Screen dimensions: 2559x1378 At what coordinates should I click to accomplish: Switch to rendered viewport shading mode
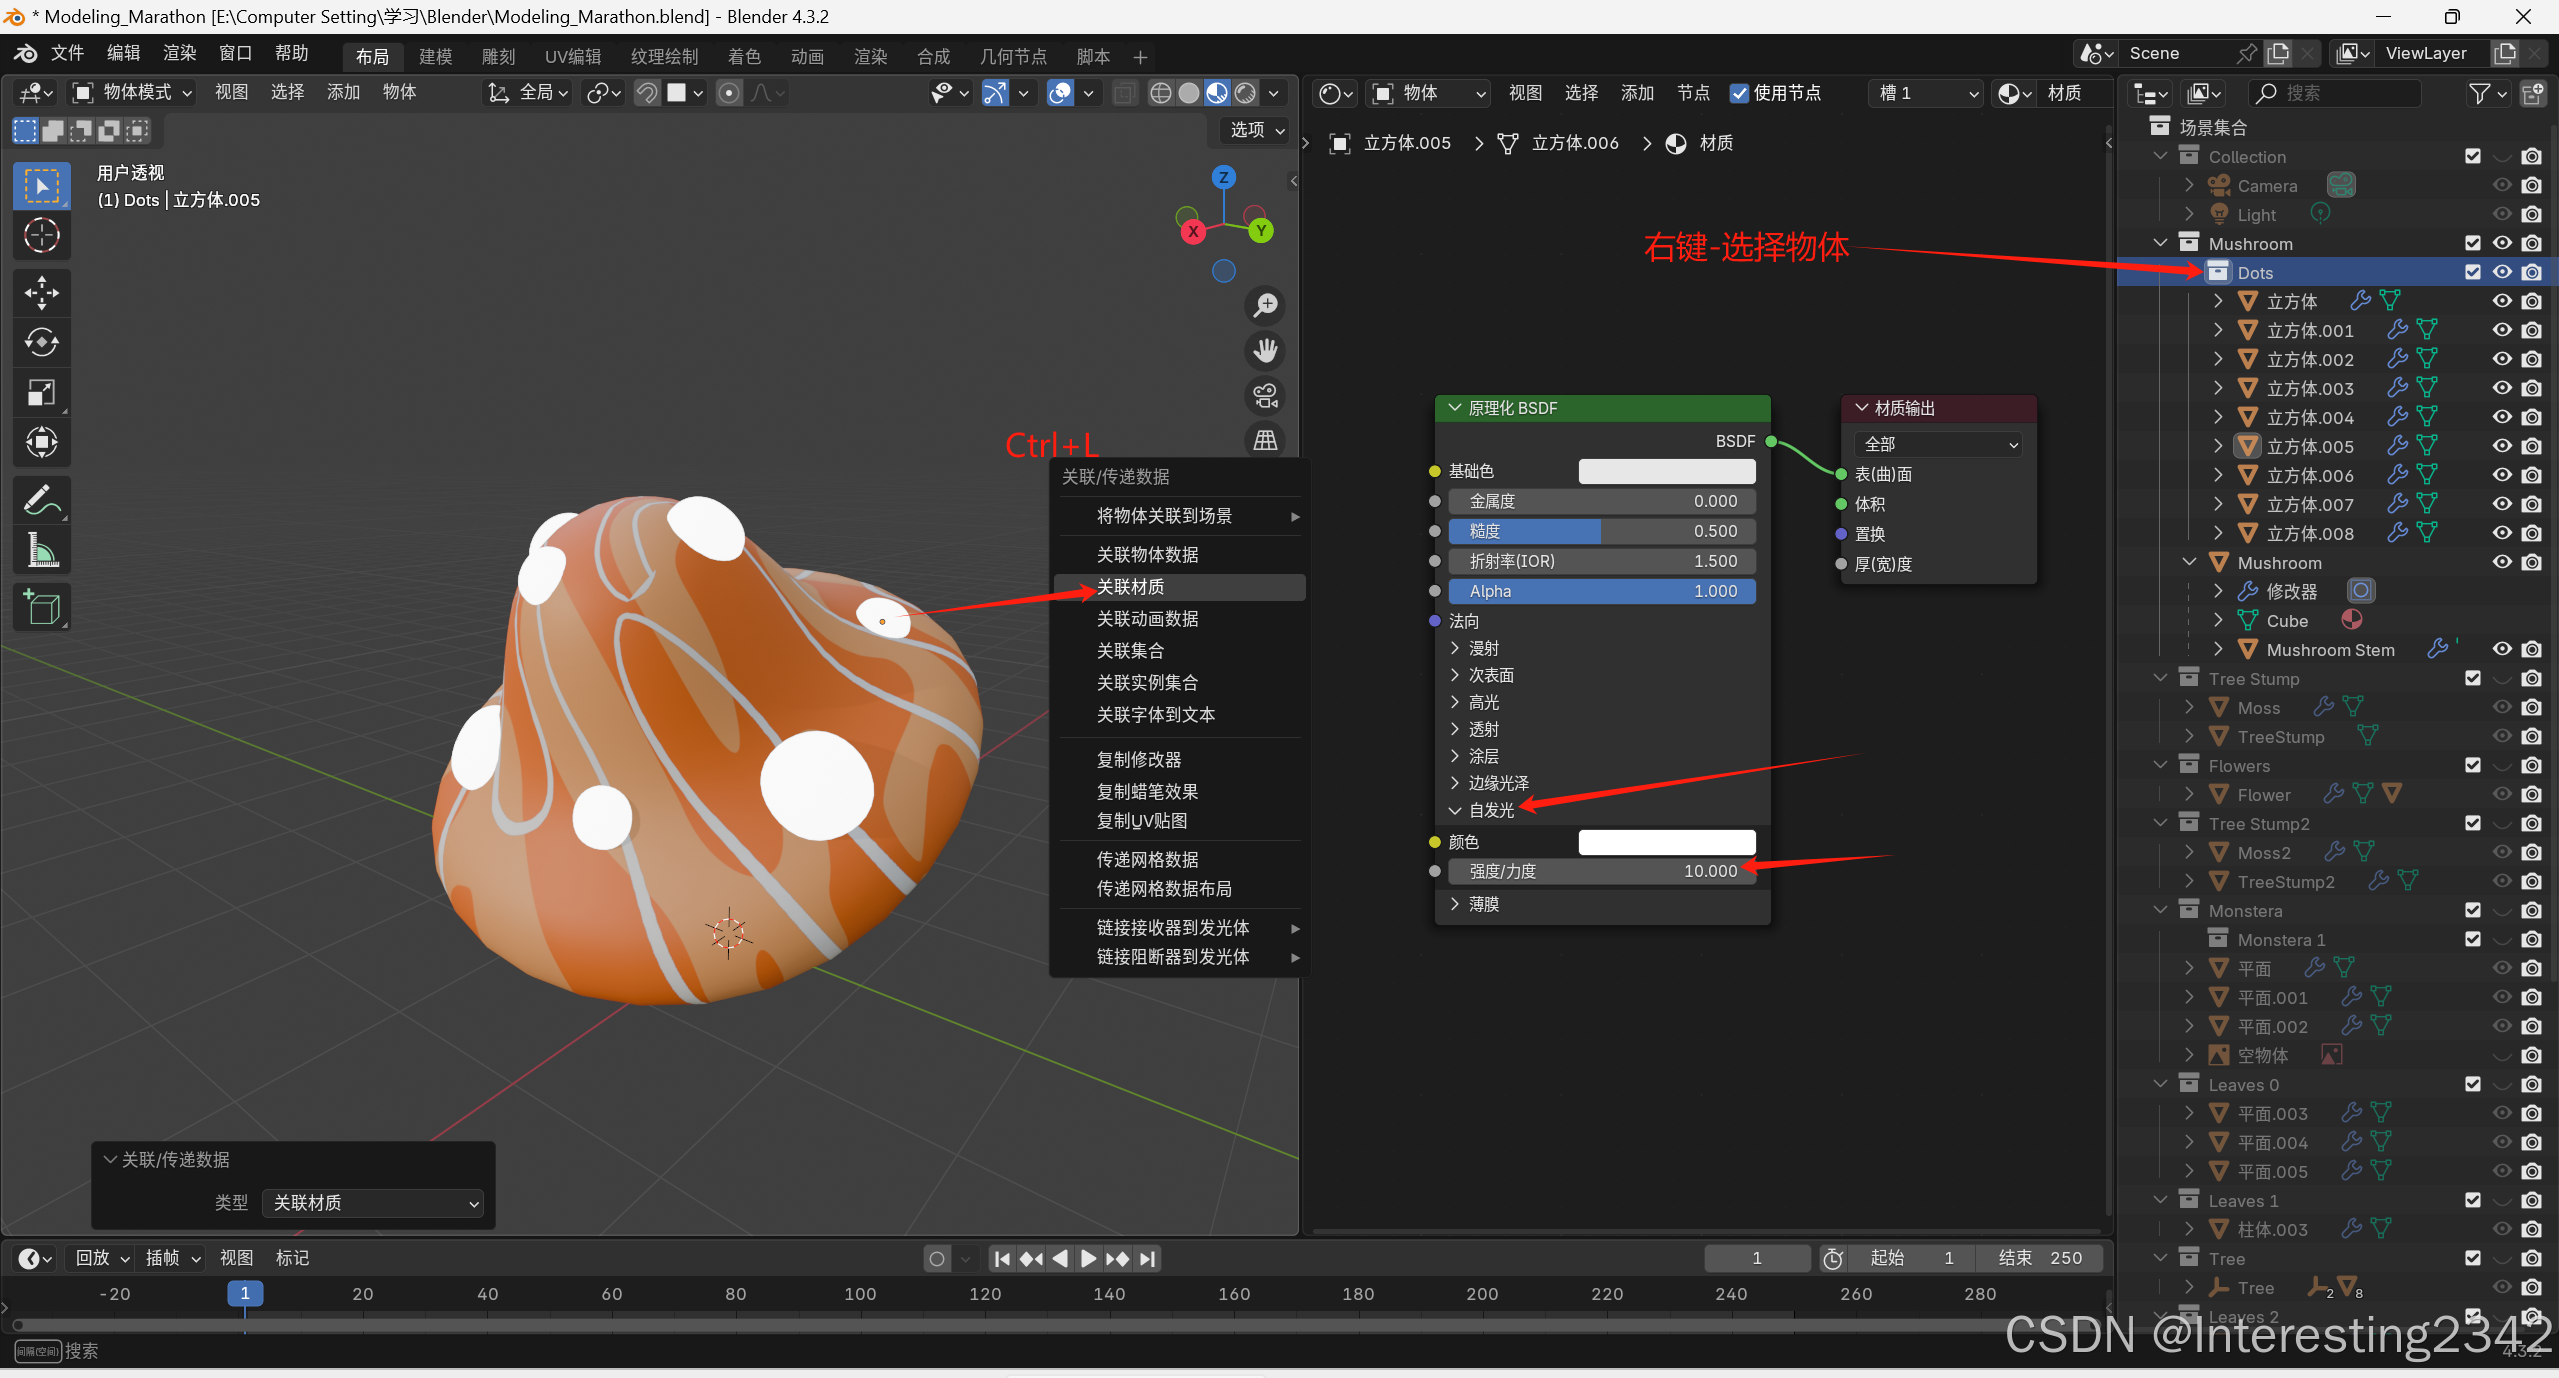click(1245, 93)
